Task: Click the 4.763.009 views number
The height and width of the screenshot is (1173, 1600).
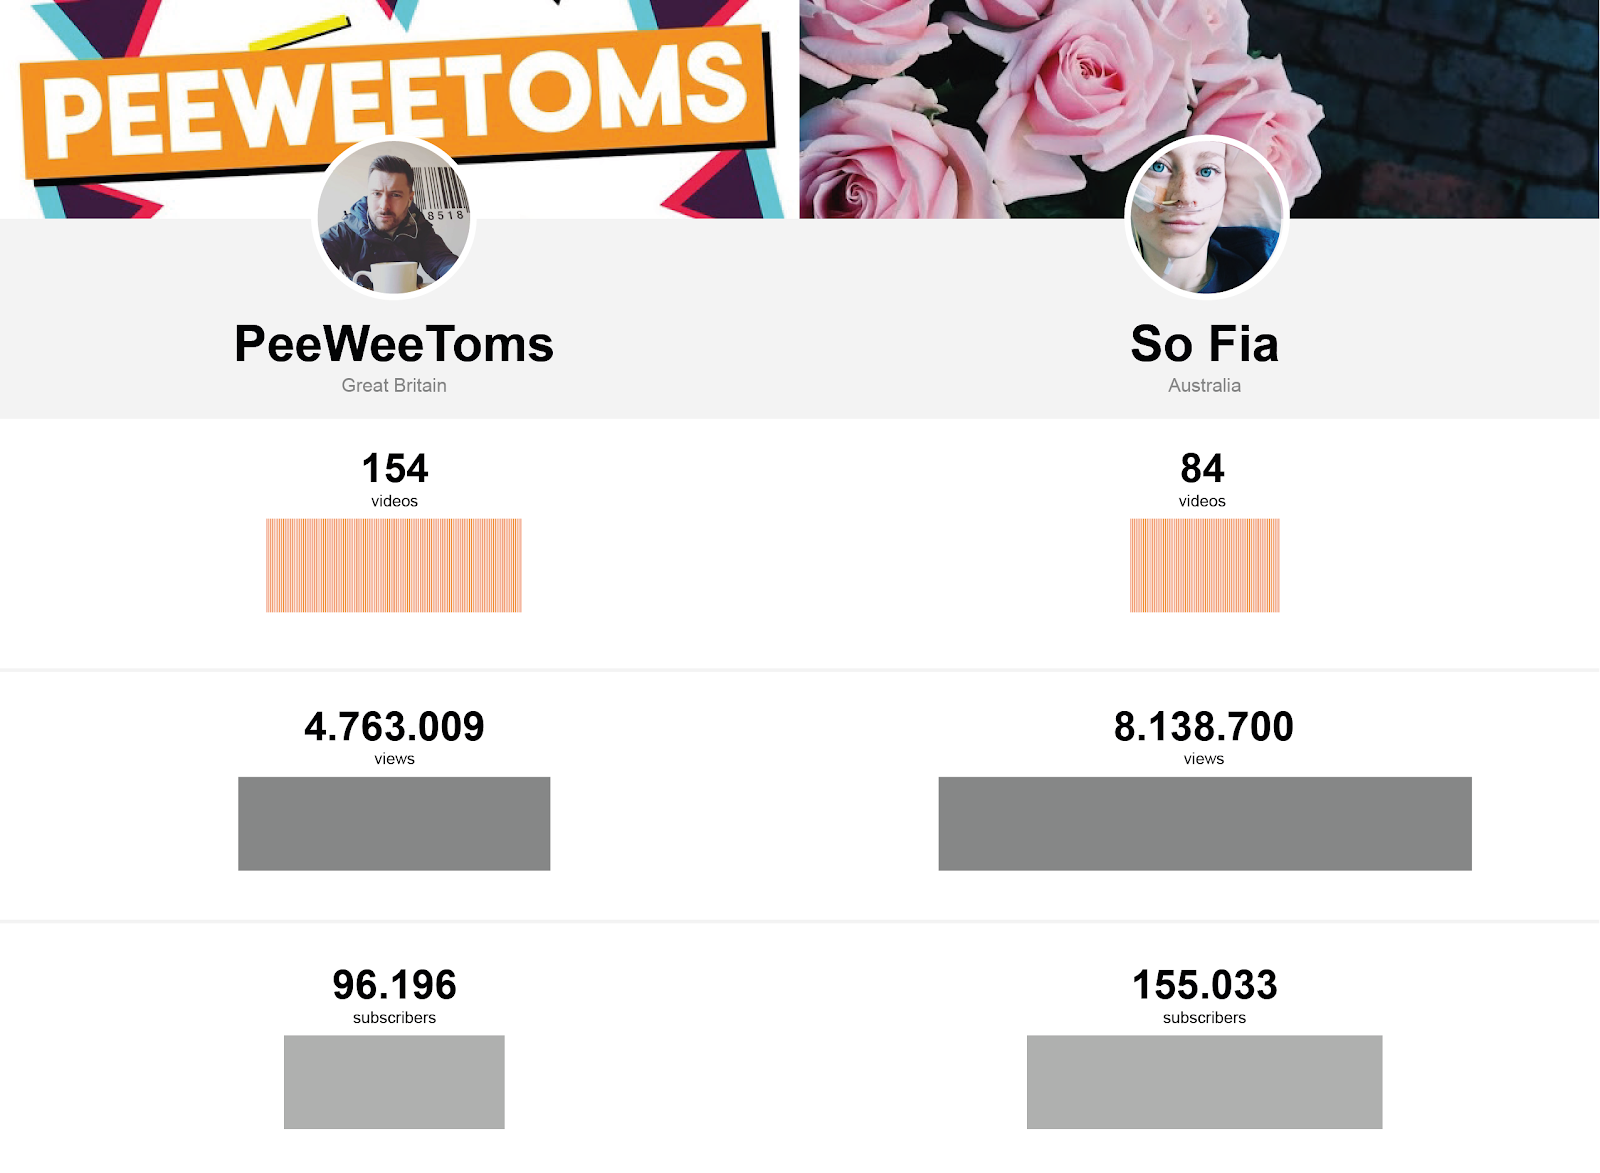Action: [394, 726]
